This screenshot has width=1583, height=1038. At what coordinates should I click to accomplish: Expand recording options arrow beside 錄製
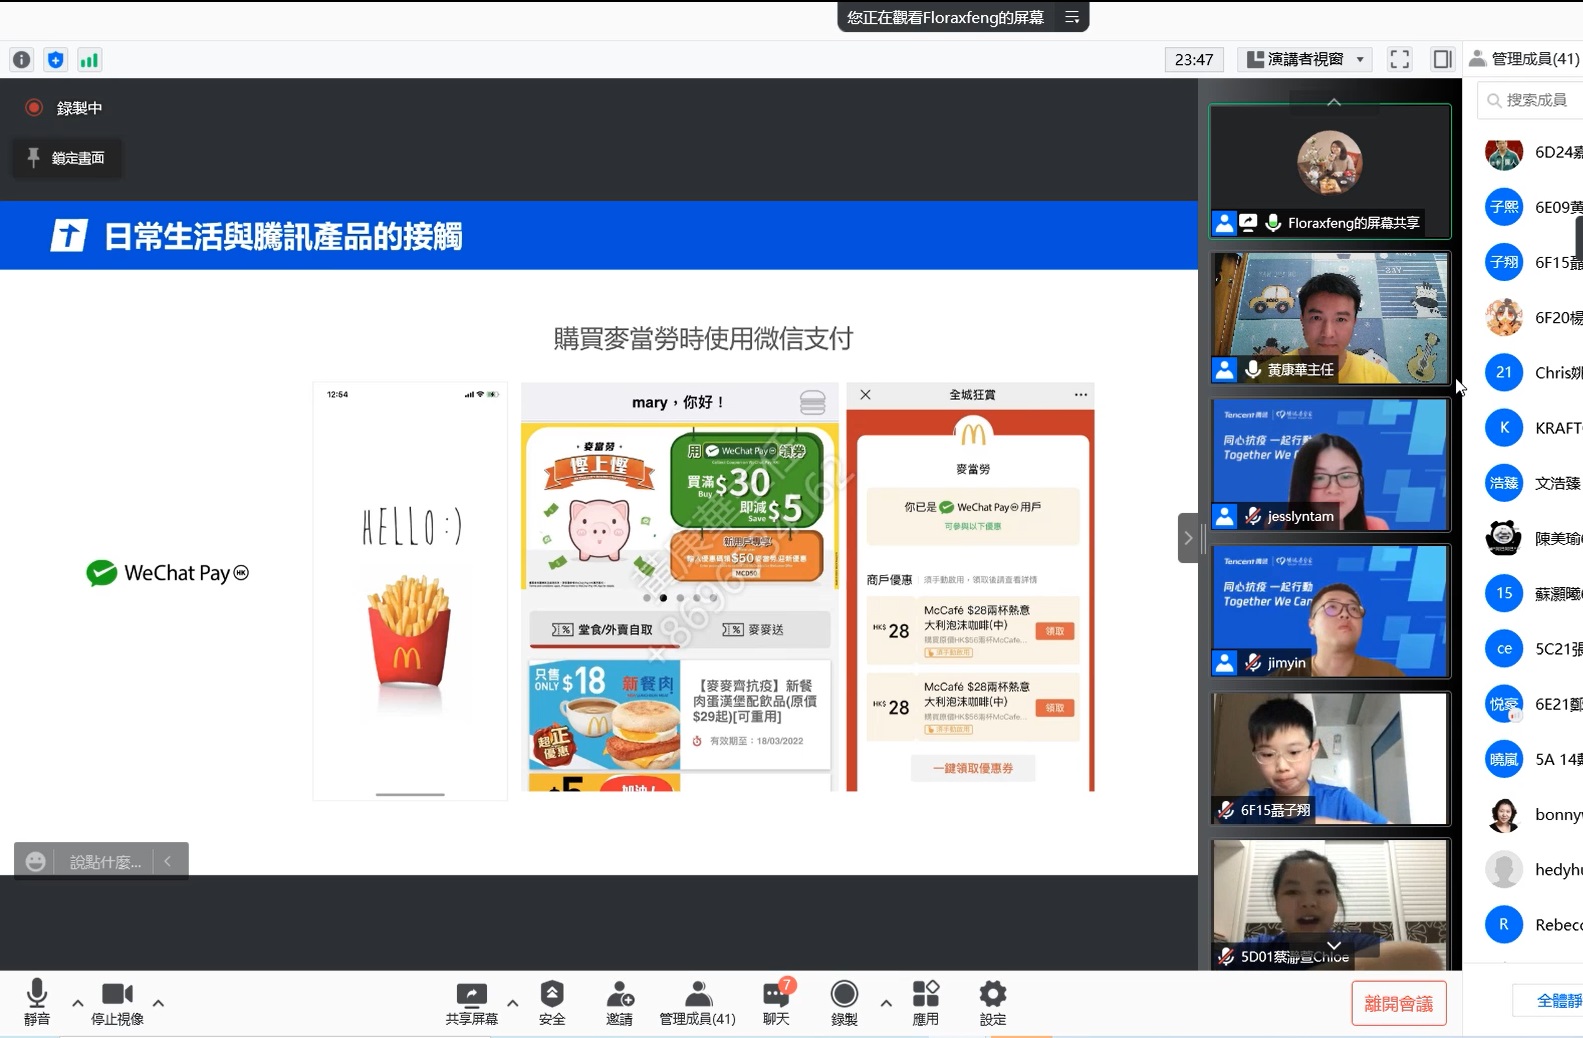point(886,1002)
